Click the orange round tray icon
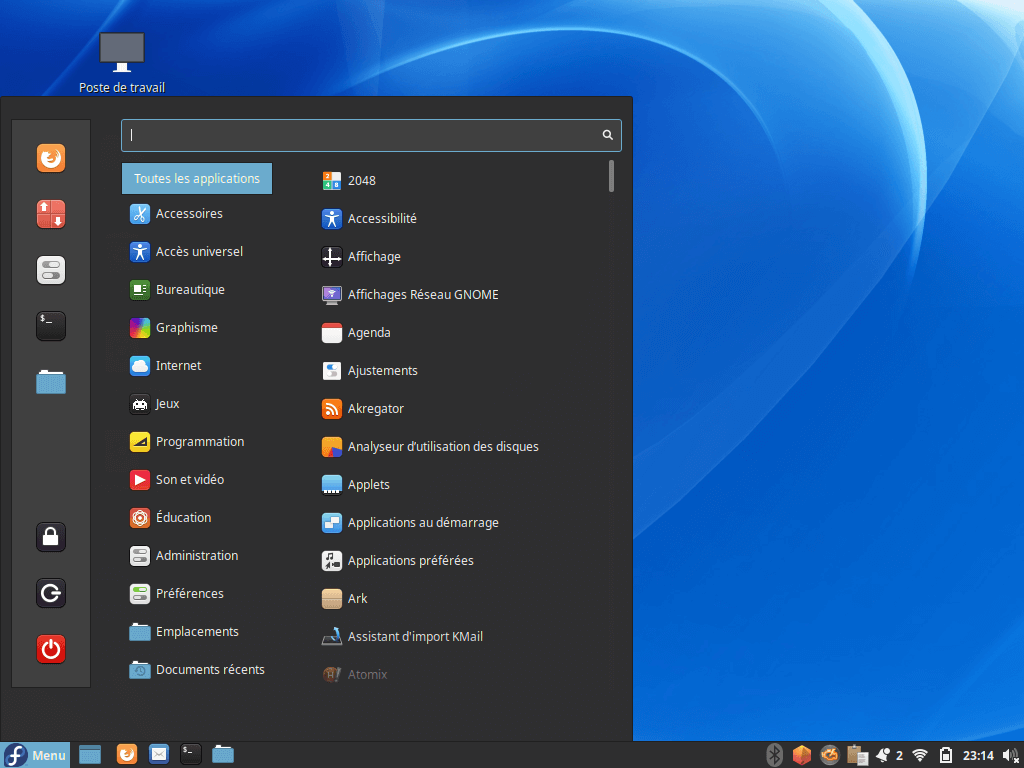Image resolution: width=1024 pixels, height=768 pixels. tap(829, 756)
